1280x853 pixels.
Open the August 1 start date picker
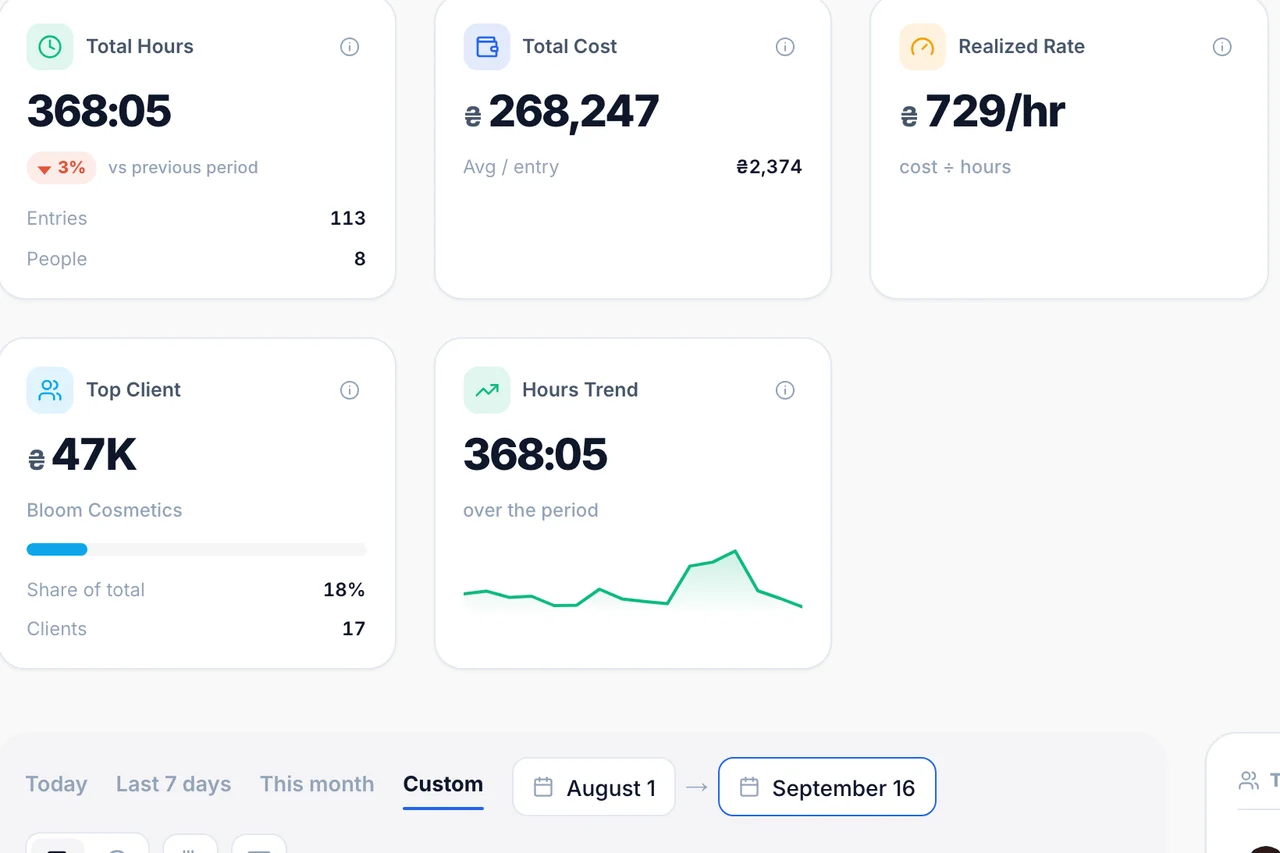594,787
